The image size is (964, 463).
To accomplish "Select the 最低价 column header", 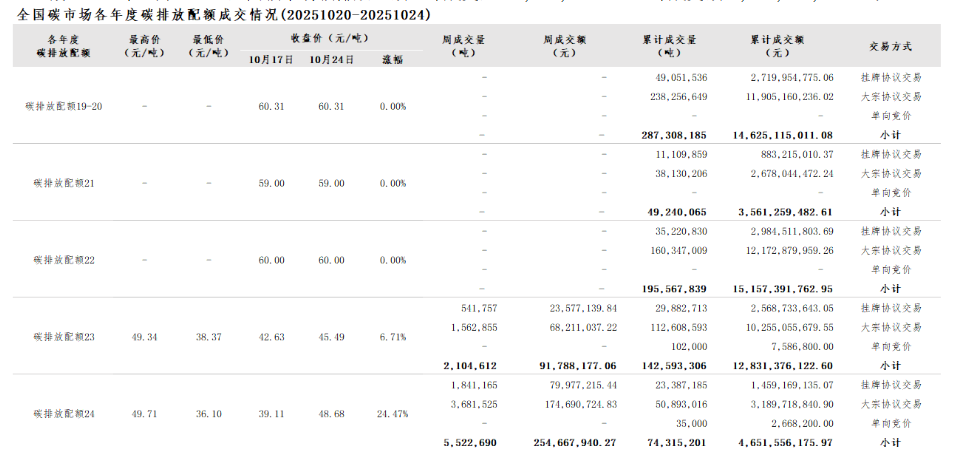I will tap(209, 45).
